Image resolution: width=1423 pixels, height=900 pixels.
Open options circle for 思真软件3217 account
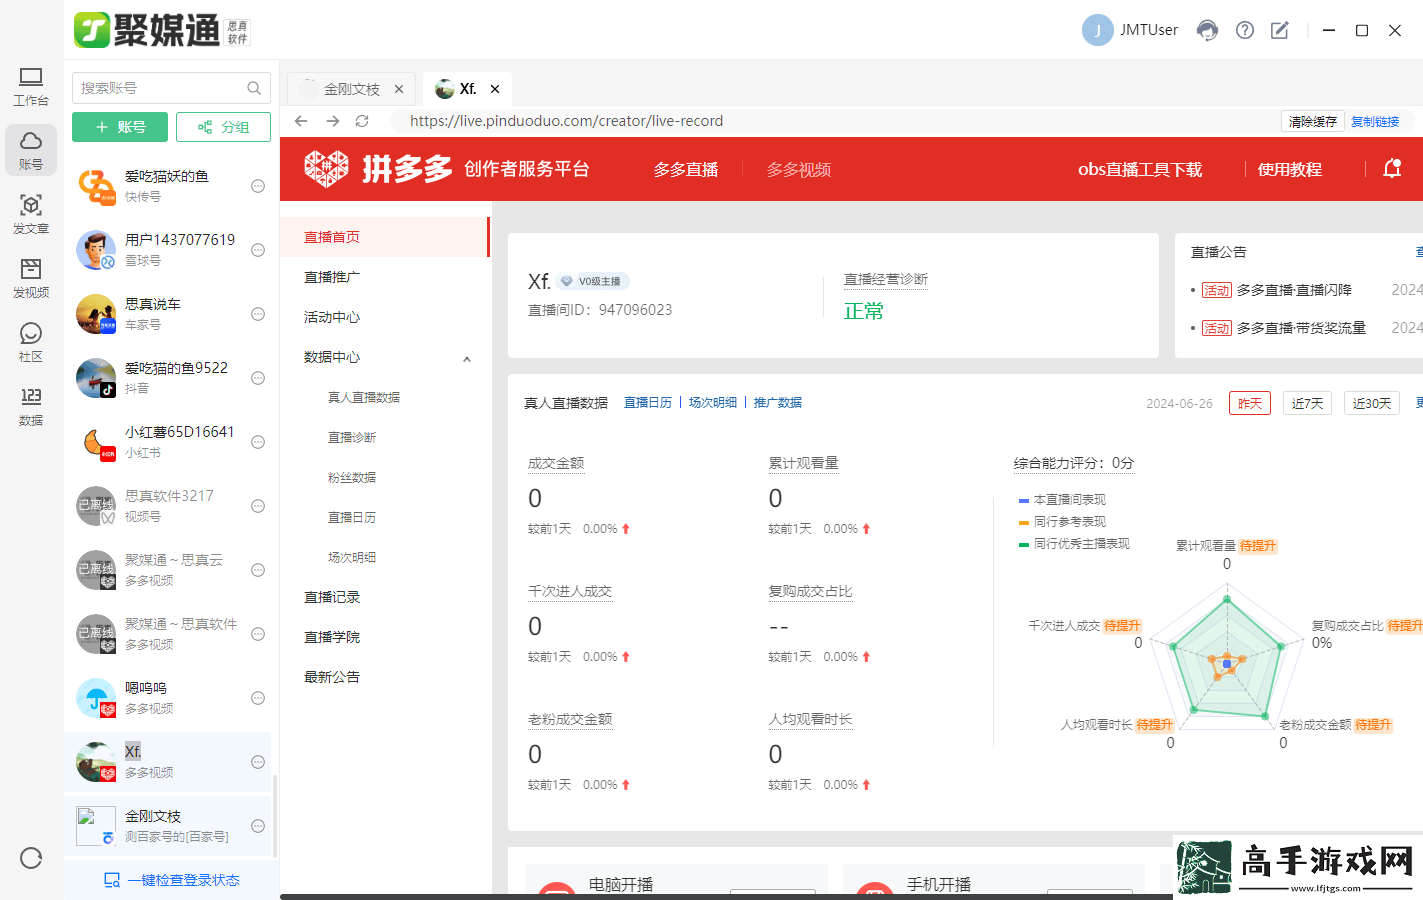[258, 506]
